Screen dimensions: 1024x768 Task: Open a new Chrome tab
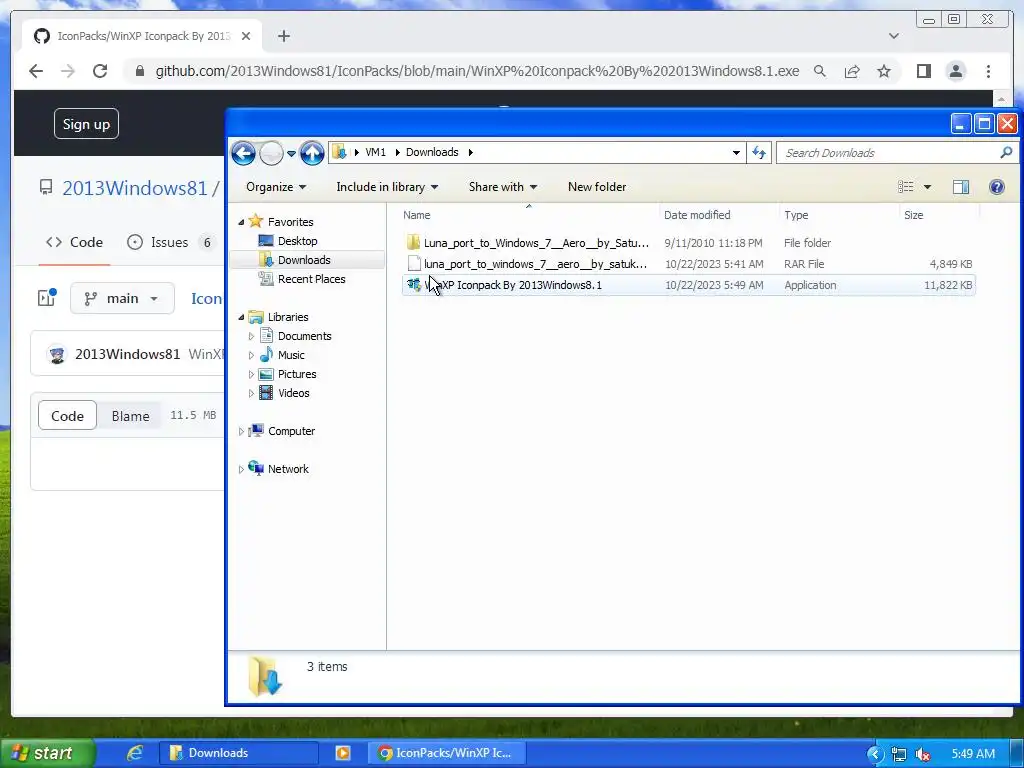pyautogui.click(x=283, y=36)
